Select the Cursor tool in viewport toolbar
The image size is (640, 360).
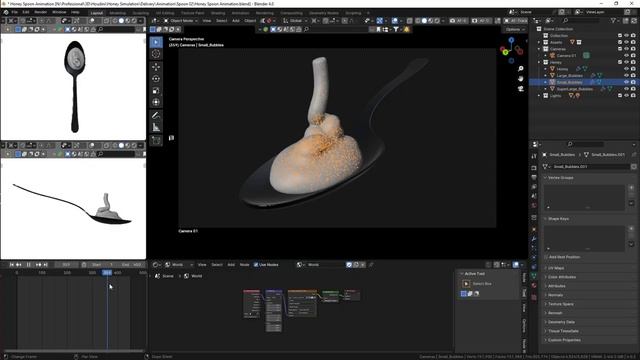[156, 54]
